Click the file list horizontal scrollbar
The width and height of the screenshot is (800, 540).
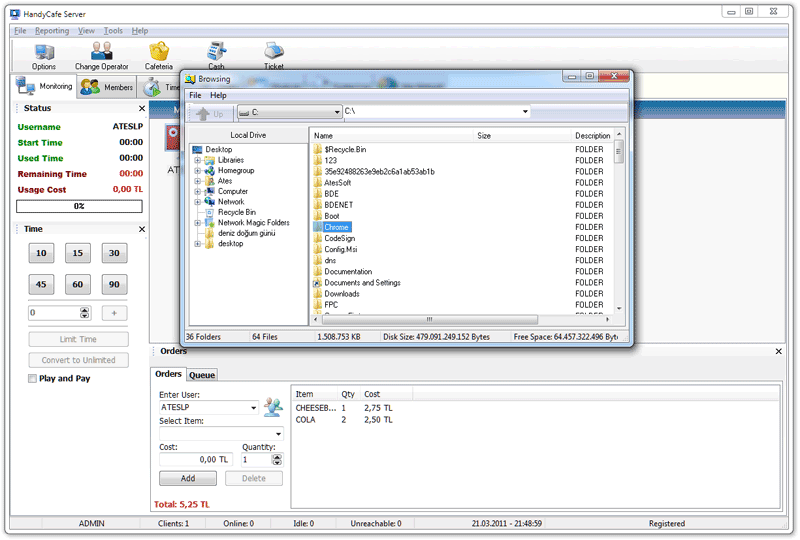460,320
